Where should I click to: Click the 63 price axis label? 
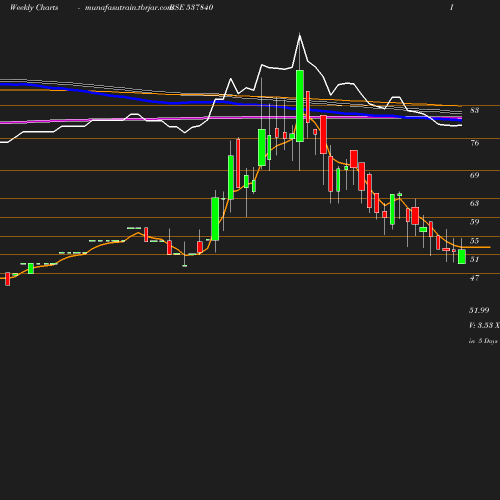click(x=475, y=203)
